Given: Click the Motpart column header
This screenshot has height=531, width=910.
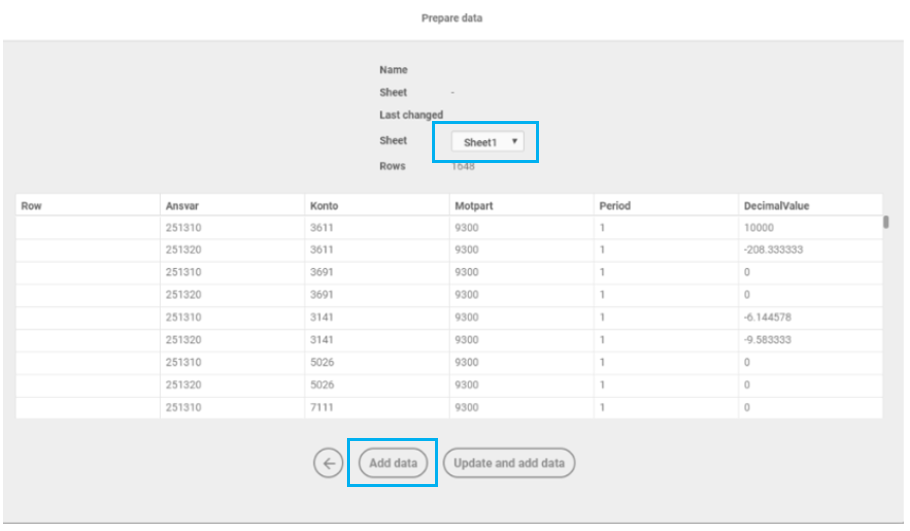Looking at the screenshot, I should (474, 206).
